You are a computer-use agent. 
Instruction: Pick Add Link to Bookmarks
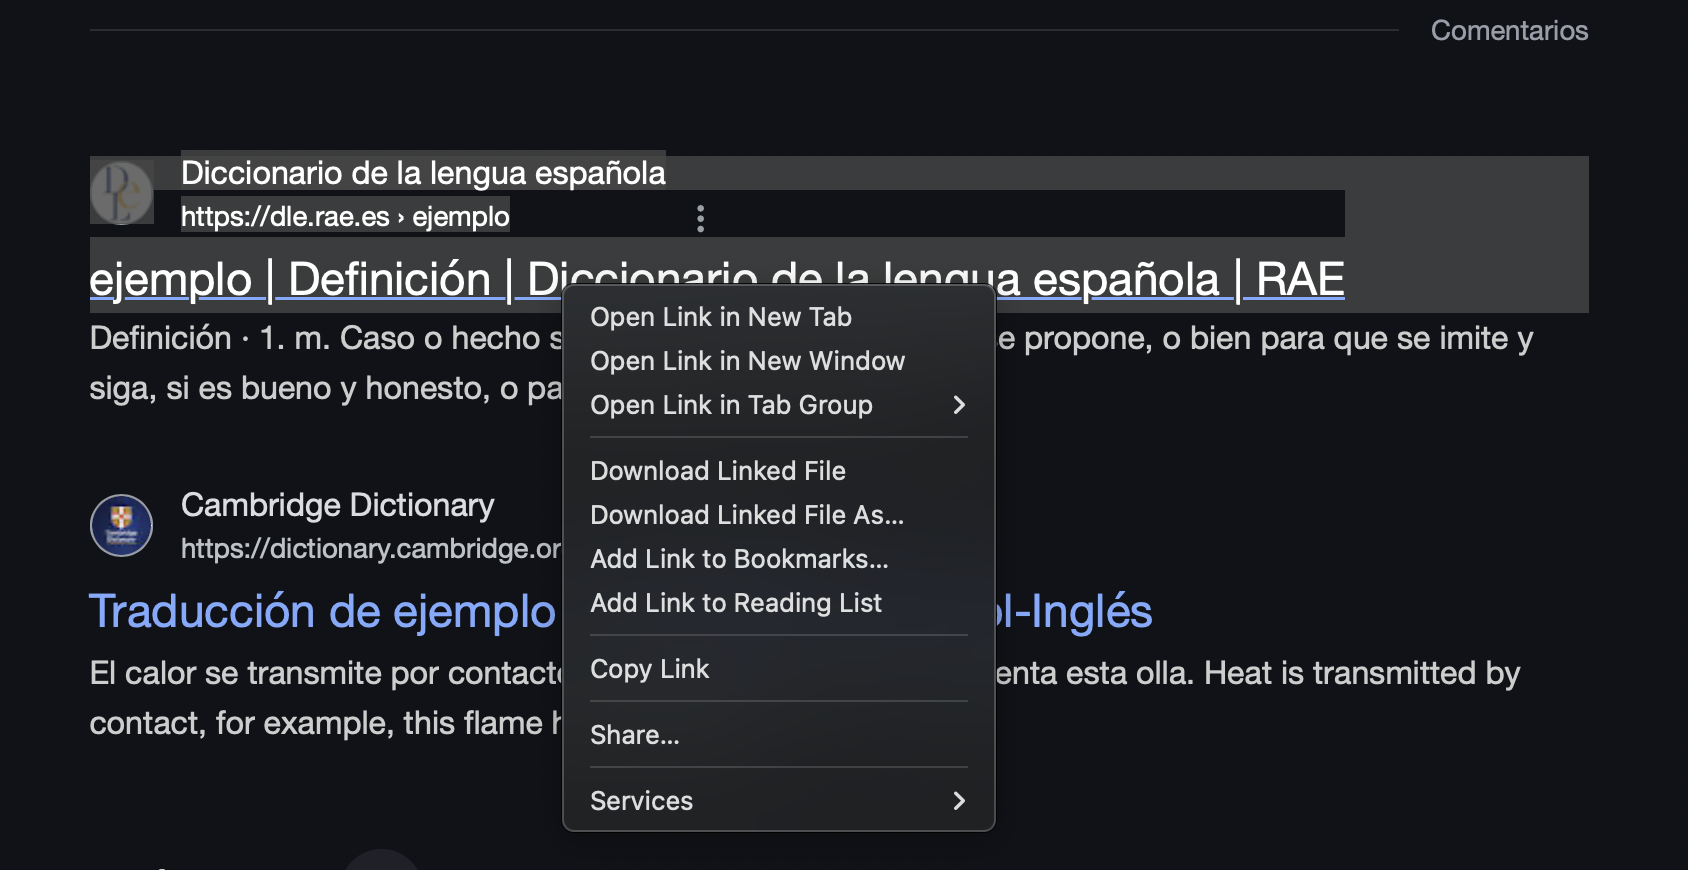point(739,559)
